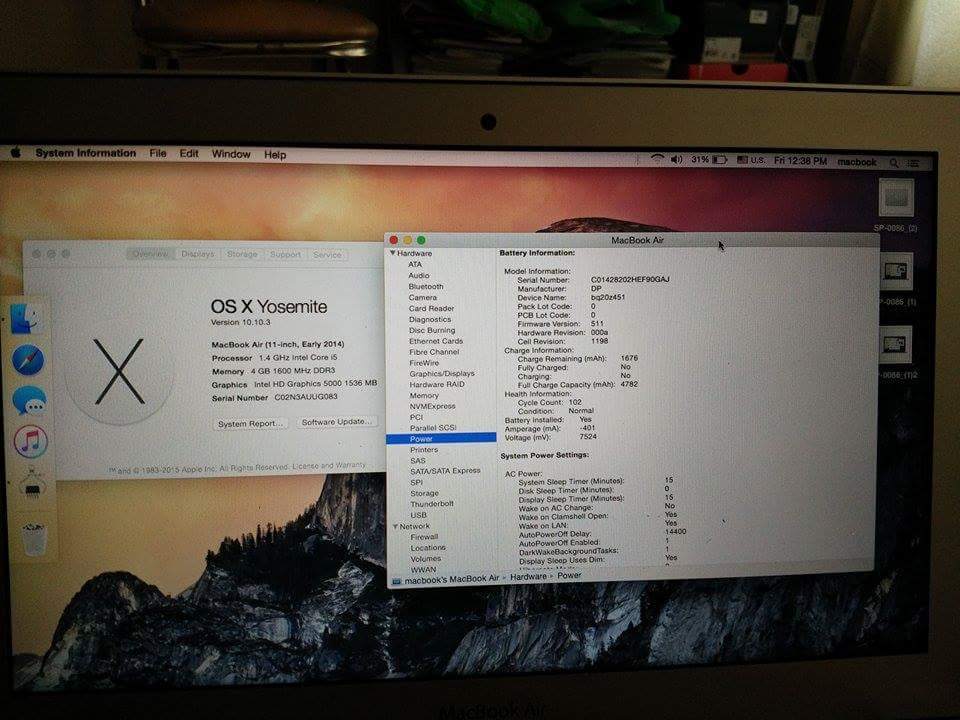Click the System Report... button
The height and width of the screenshot is (720, 960).
tap(250, 424)
